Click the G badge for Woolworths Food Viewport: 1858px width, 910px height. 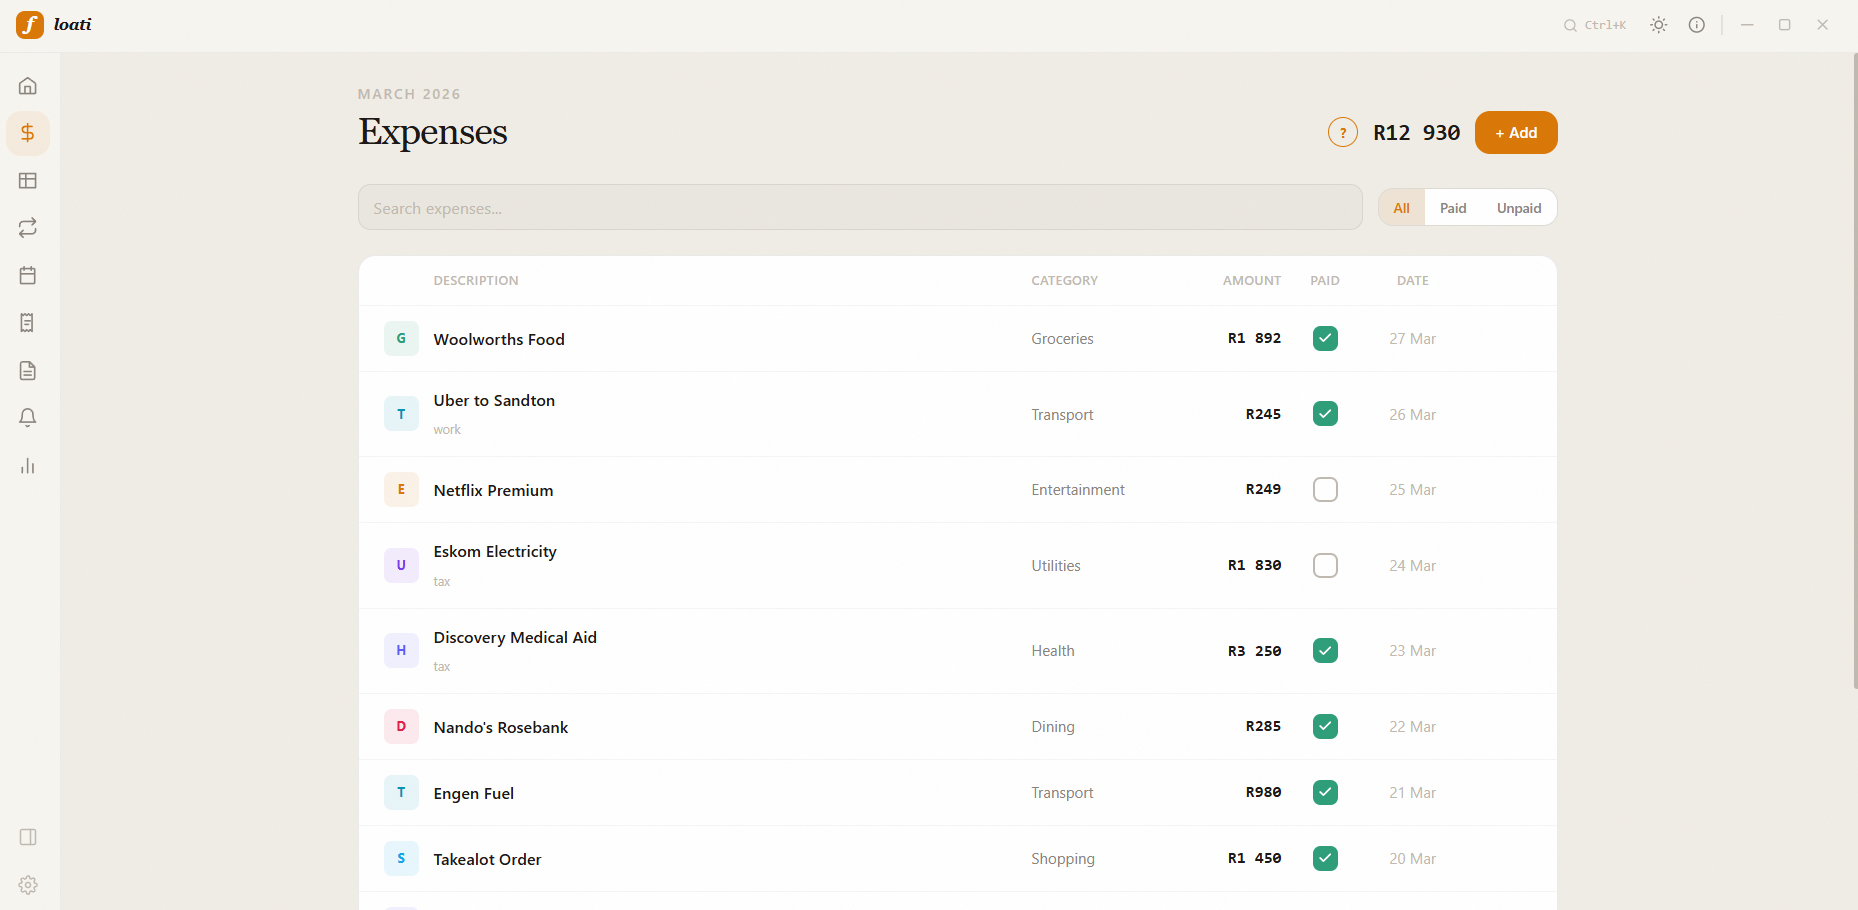(401, 338)
